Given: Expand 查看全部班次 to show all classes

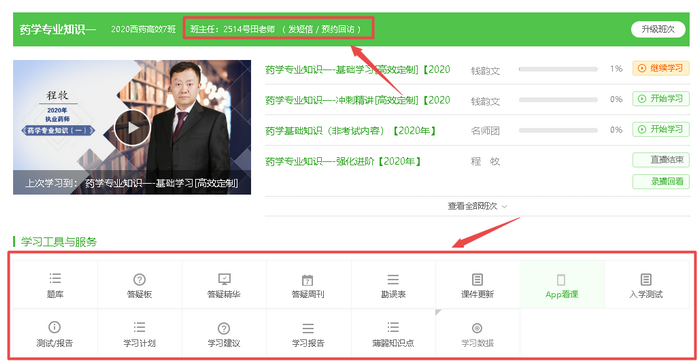Looking at the screenshot, I should (x=477, y=206).
